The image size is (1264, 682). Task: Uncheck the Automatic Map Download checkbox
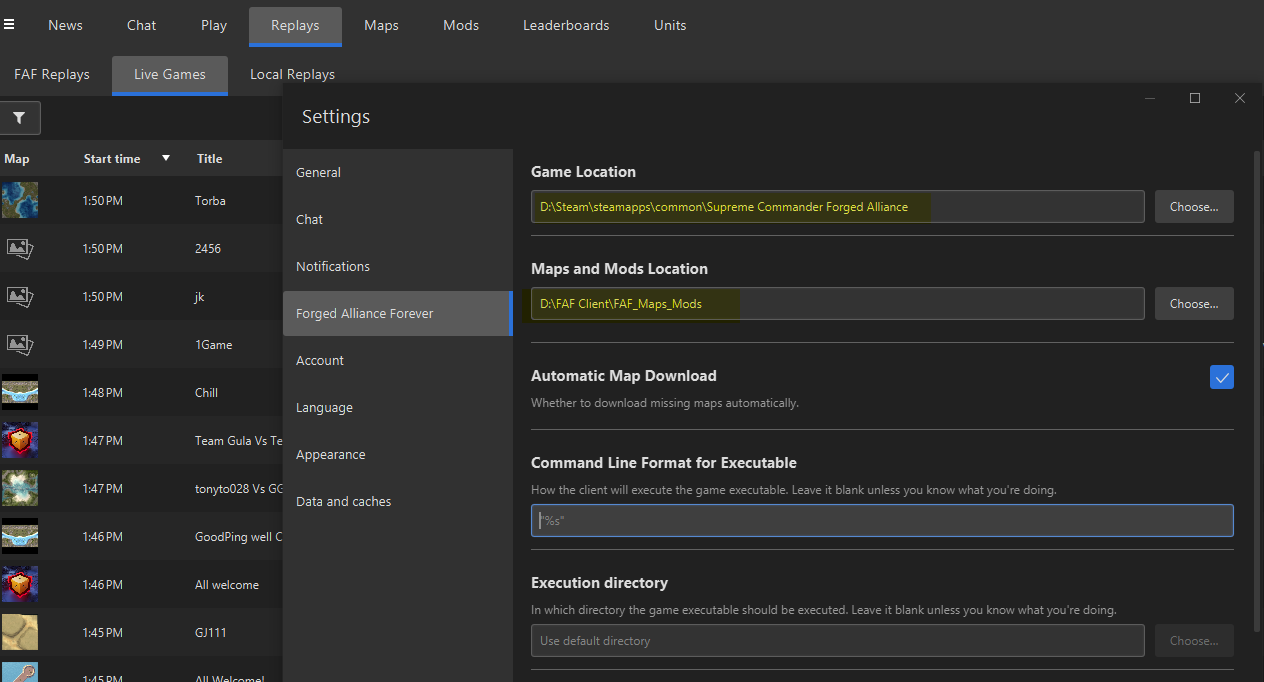pos(1221,377)
